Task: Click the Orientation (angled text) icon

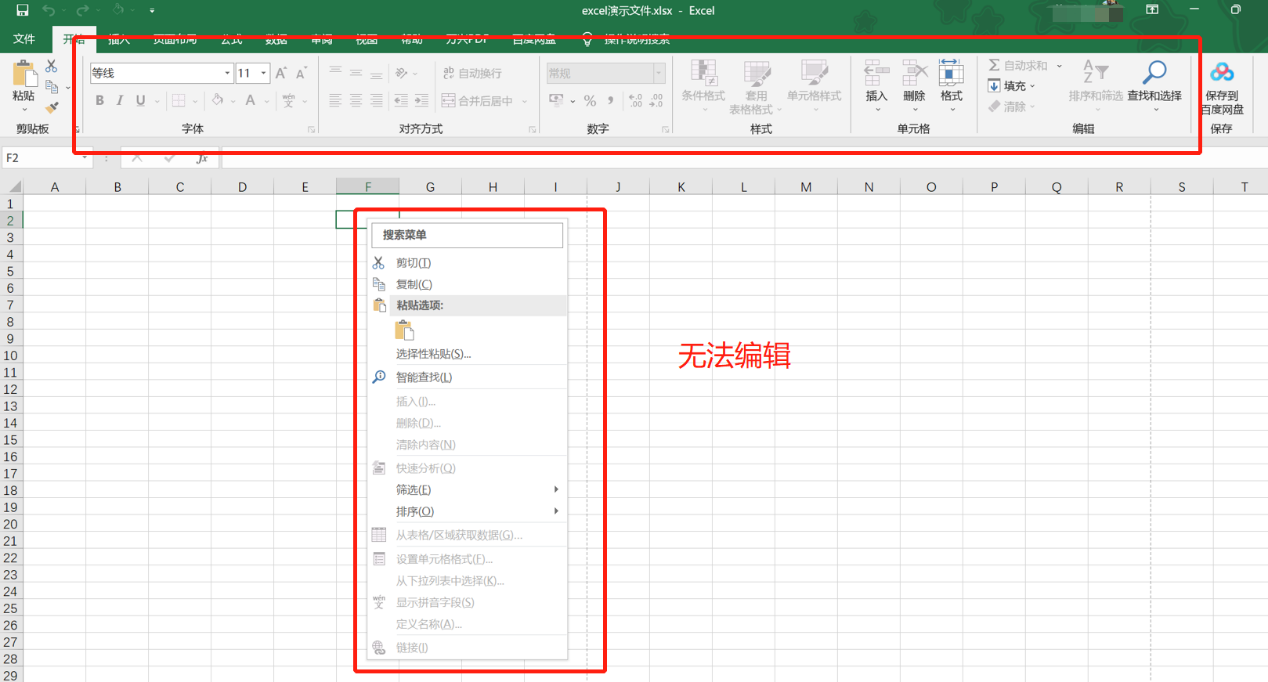Action: tap(401, 73)
